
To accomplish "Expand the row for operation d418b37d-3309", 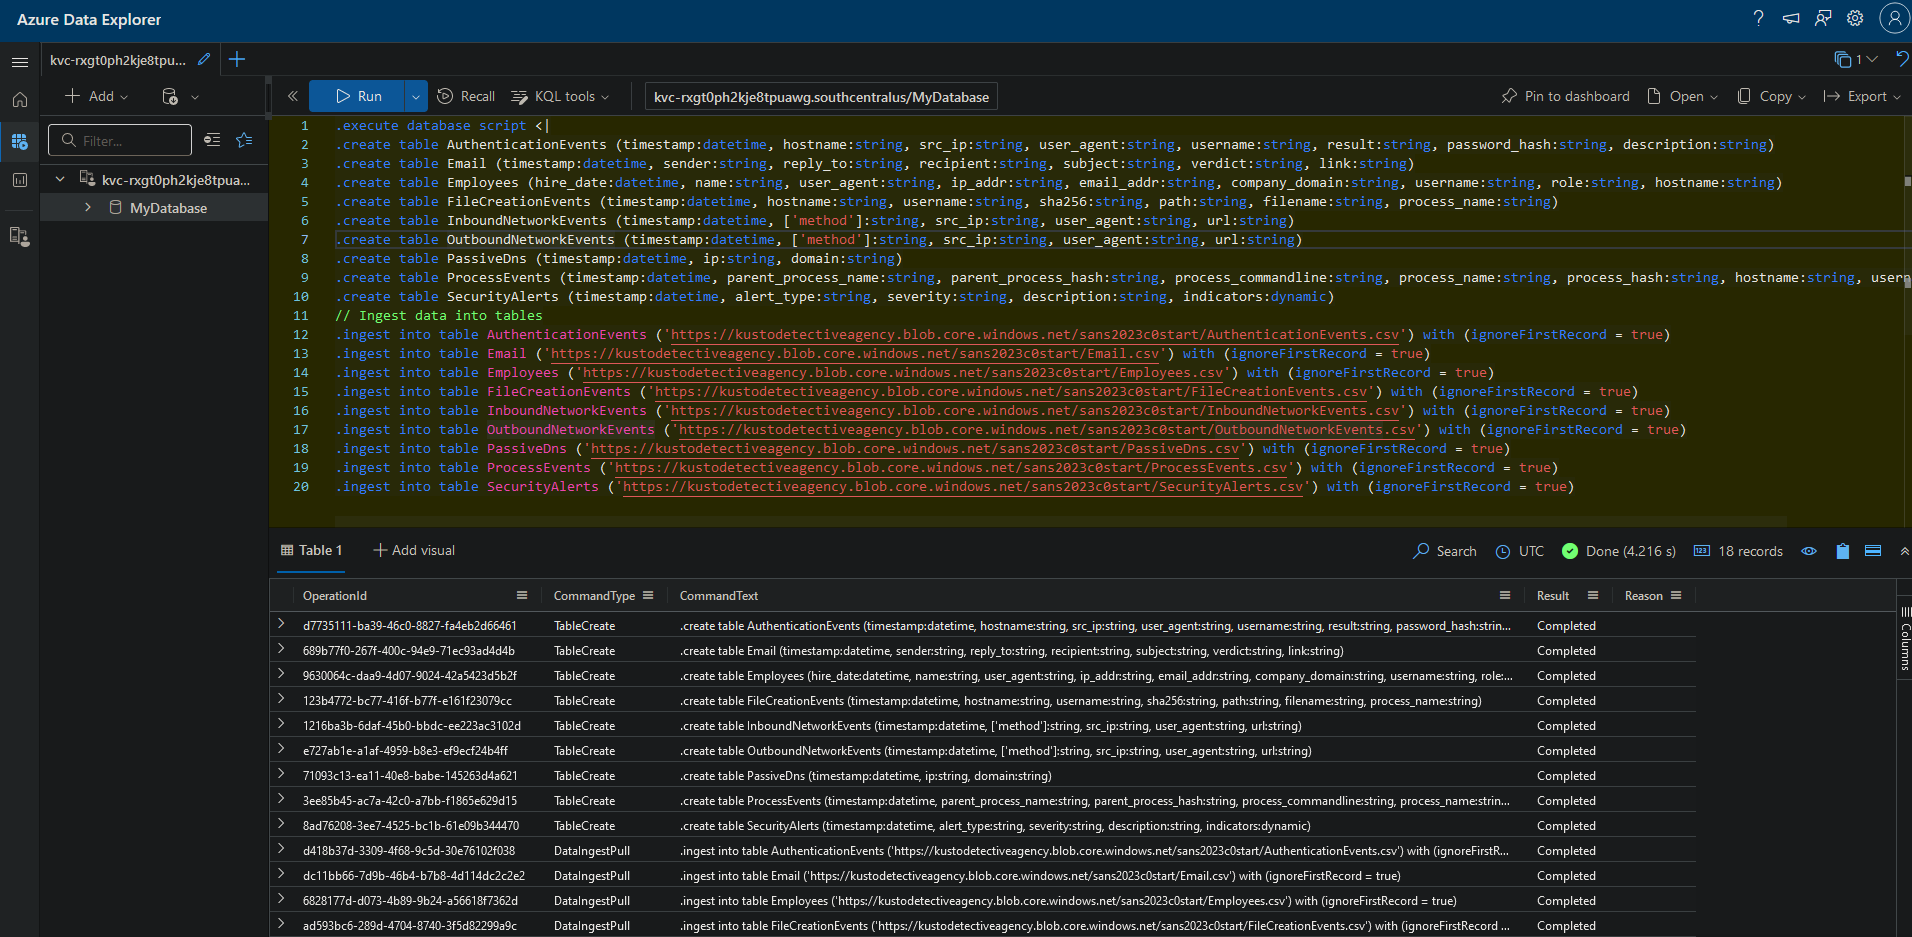I will tap(281, 849).
